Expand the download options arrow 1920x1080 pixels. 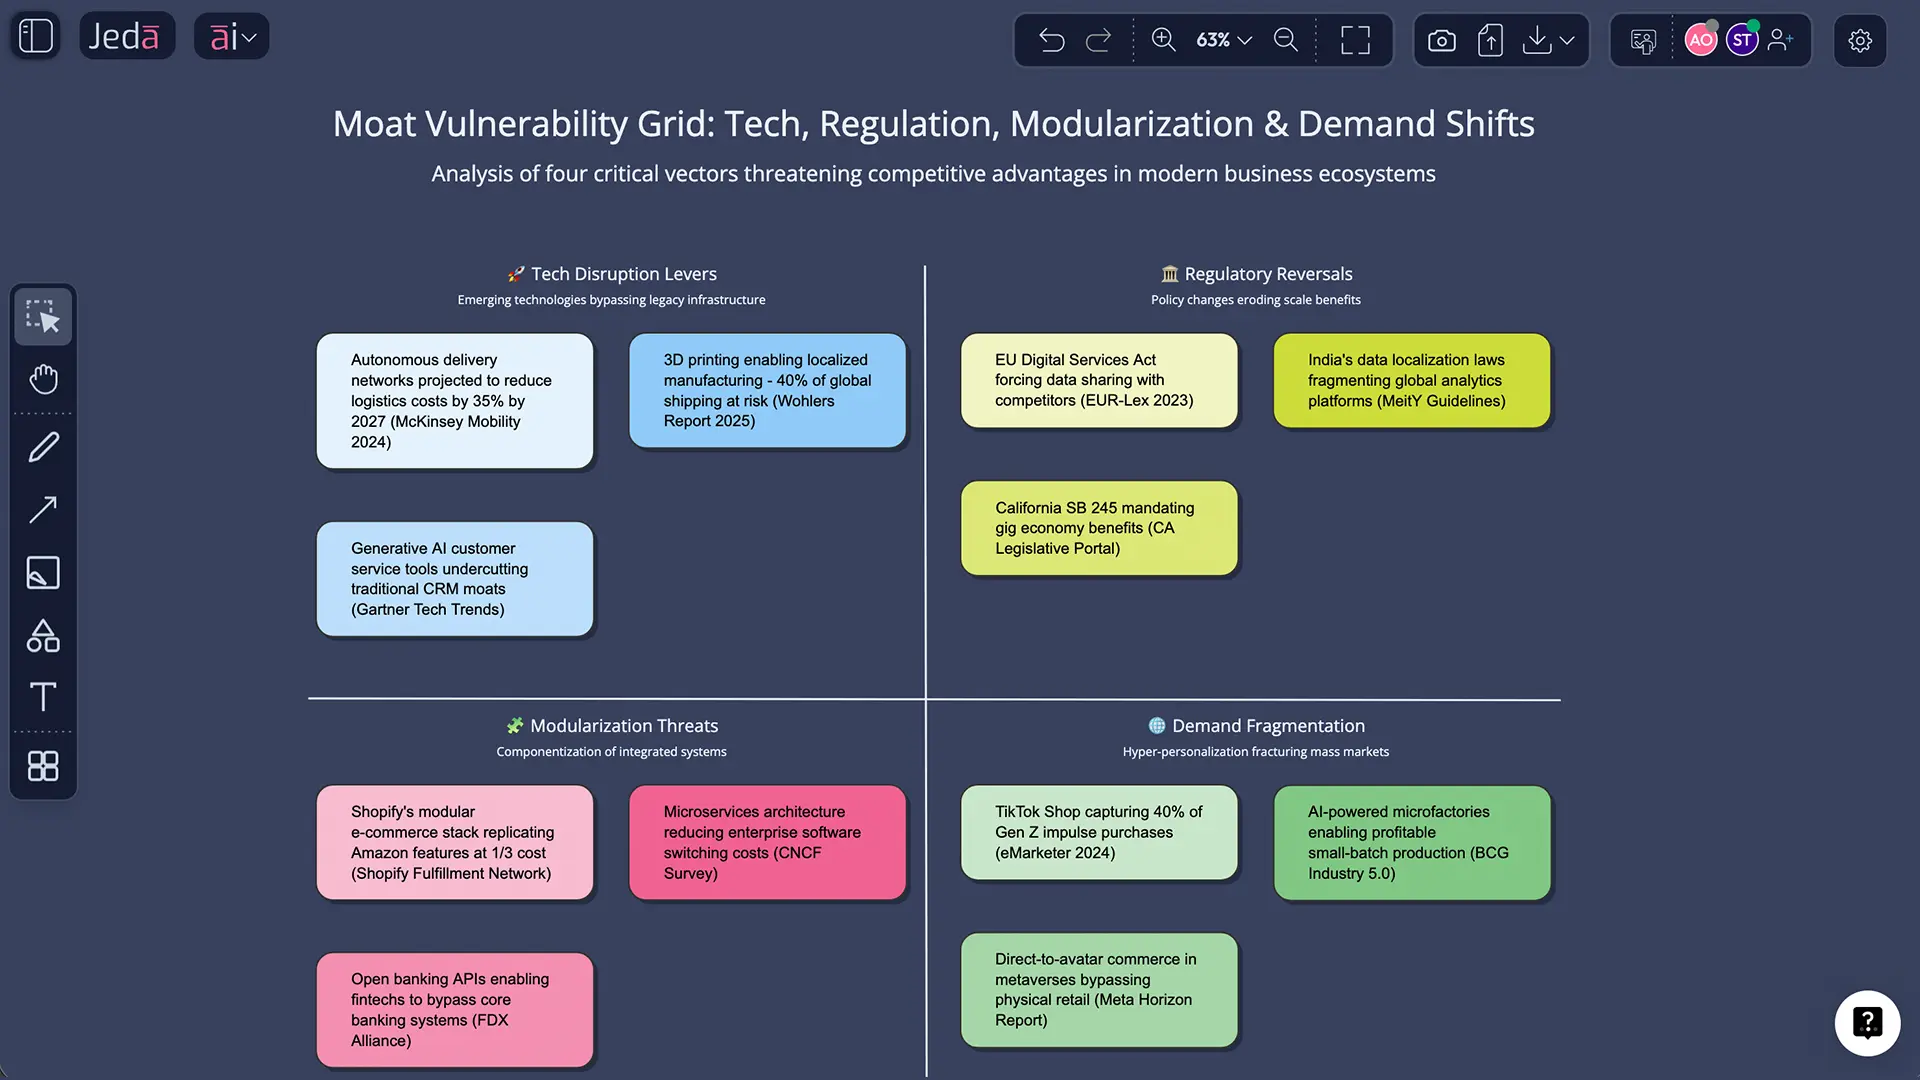(x=1567, y=40)
